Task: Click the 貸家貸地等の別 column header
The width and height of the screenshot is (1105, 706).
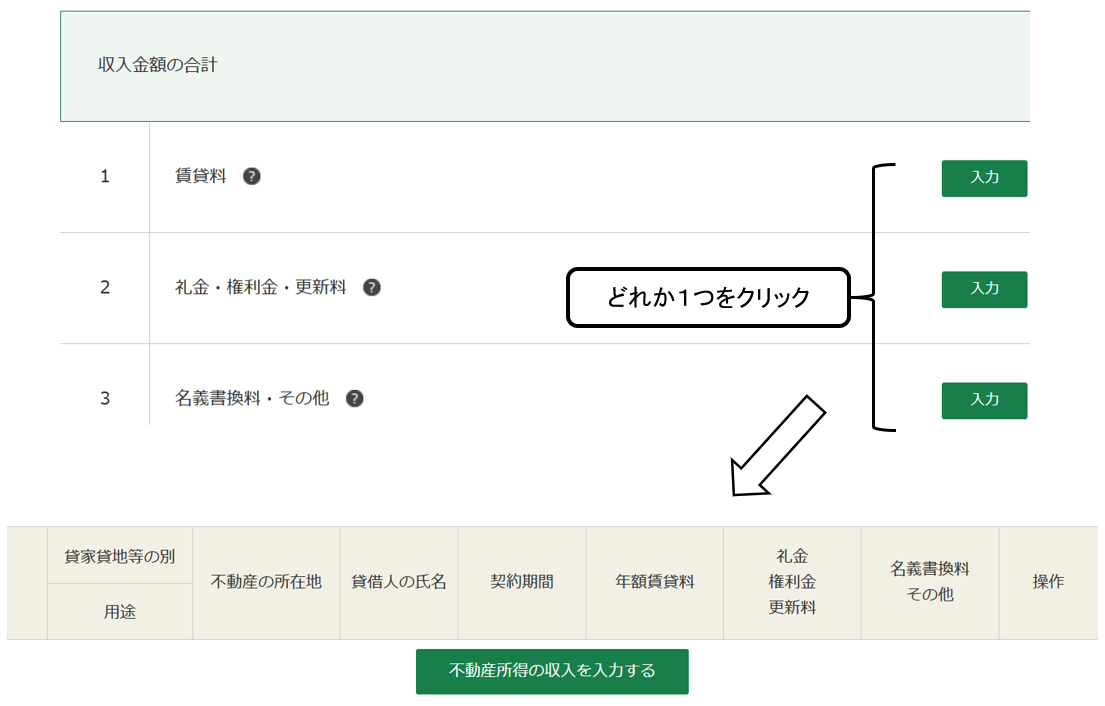Action: [120, 556]
